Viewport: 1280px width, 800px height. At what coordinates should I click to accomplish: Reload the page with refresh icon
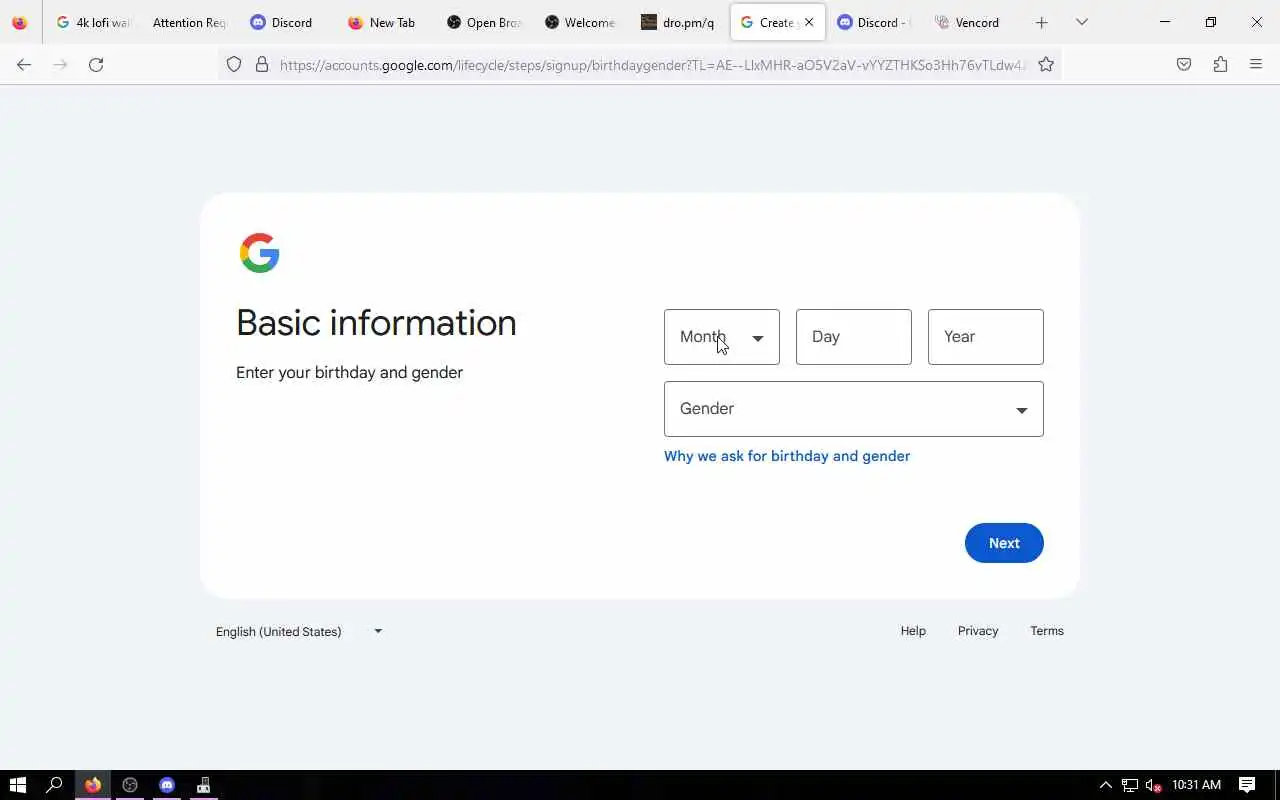click(96, 65)
